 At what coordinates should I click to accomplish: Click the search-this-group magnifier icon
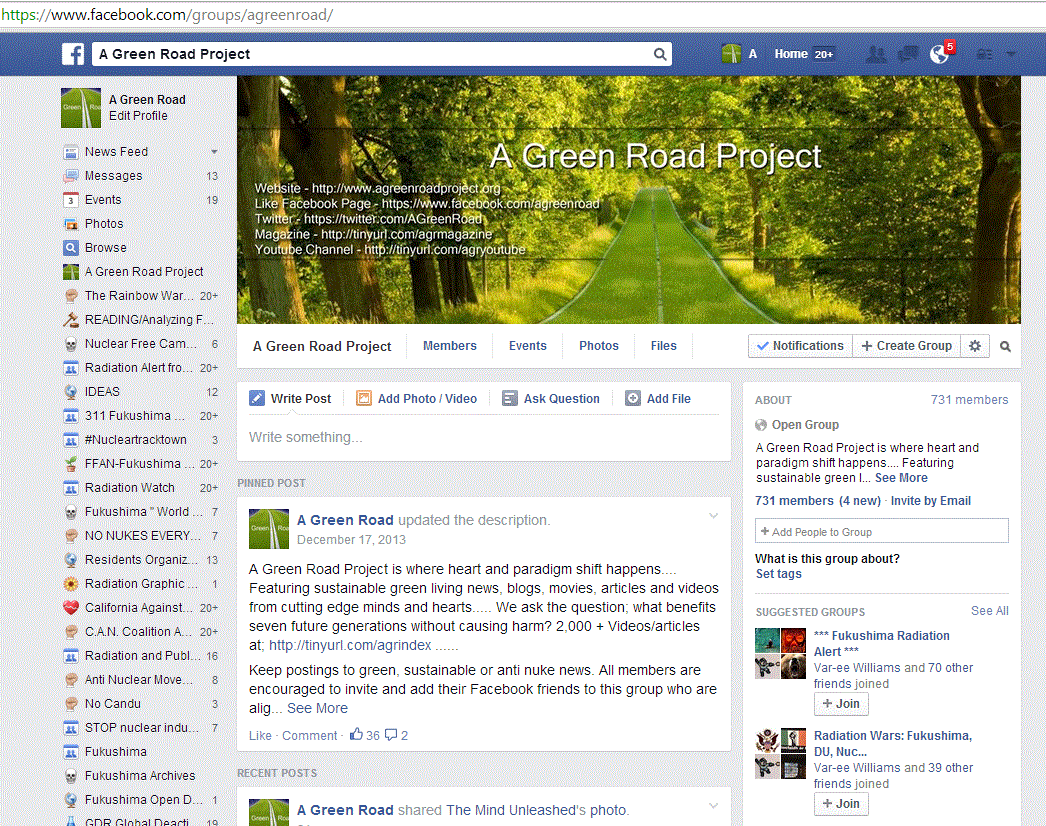click(x=1005, y=346)
